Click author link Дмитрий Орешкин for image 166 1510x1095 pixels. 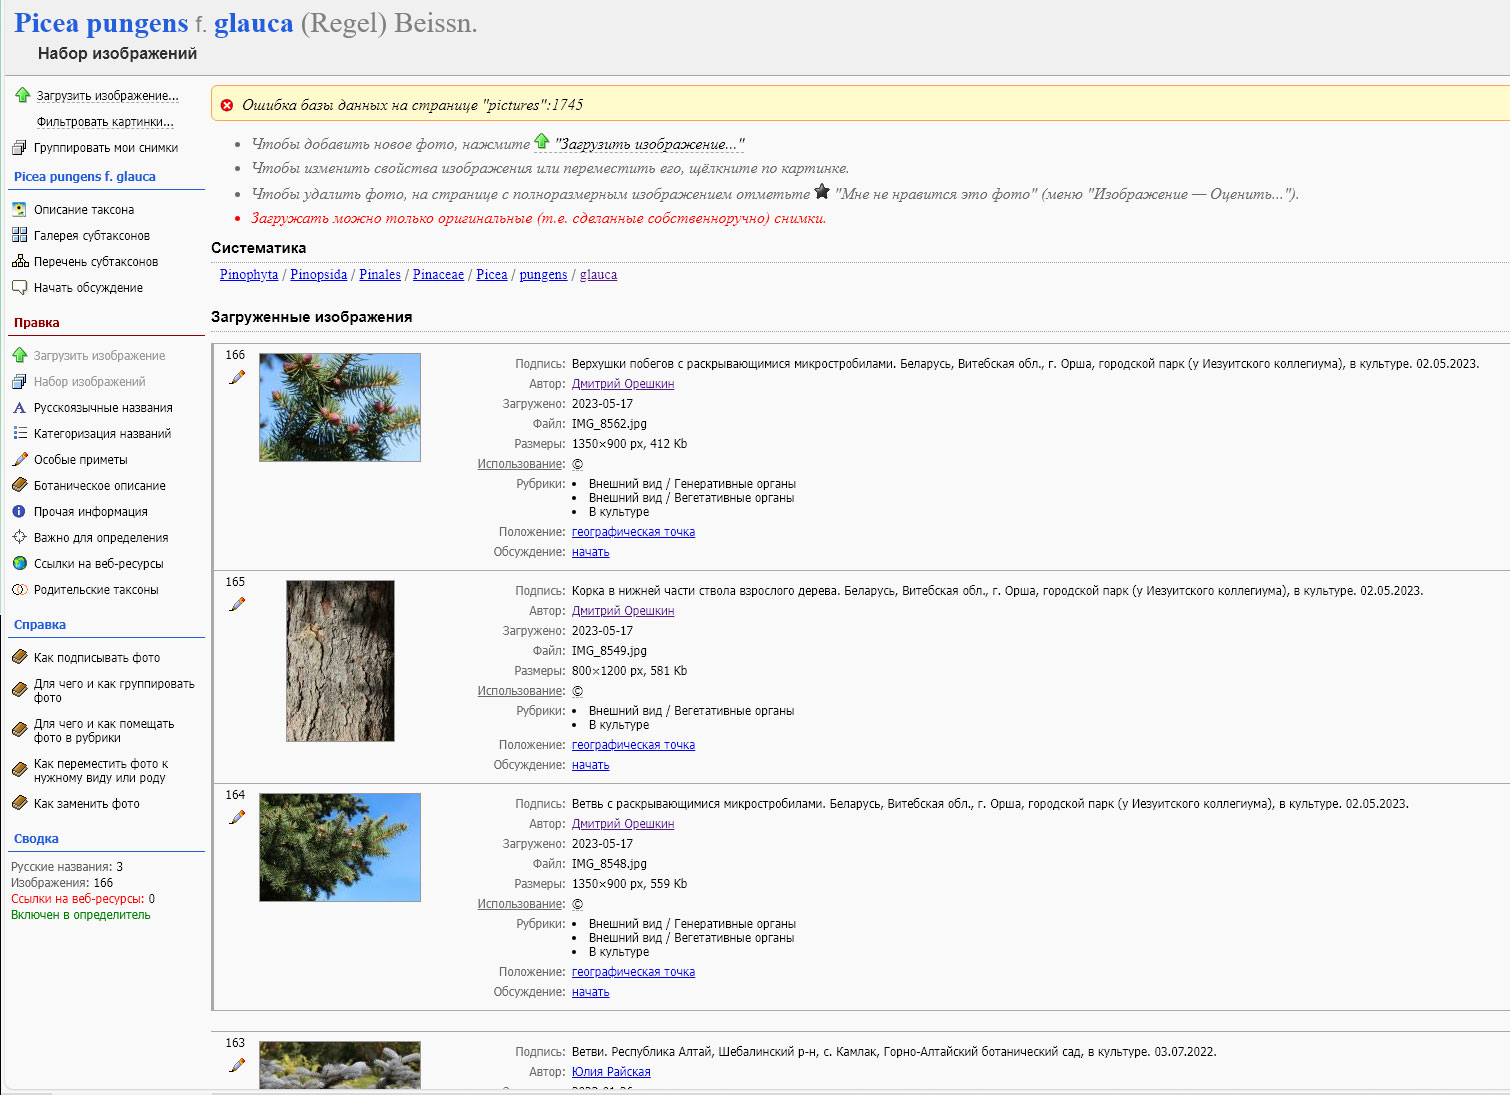[623, 384]
